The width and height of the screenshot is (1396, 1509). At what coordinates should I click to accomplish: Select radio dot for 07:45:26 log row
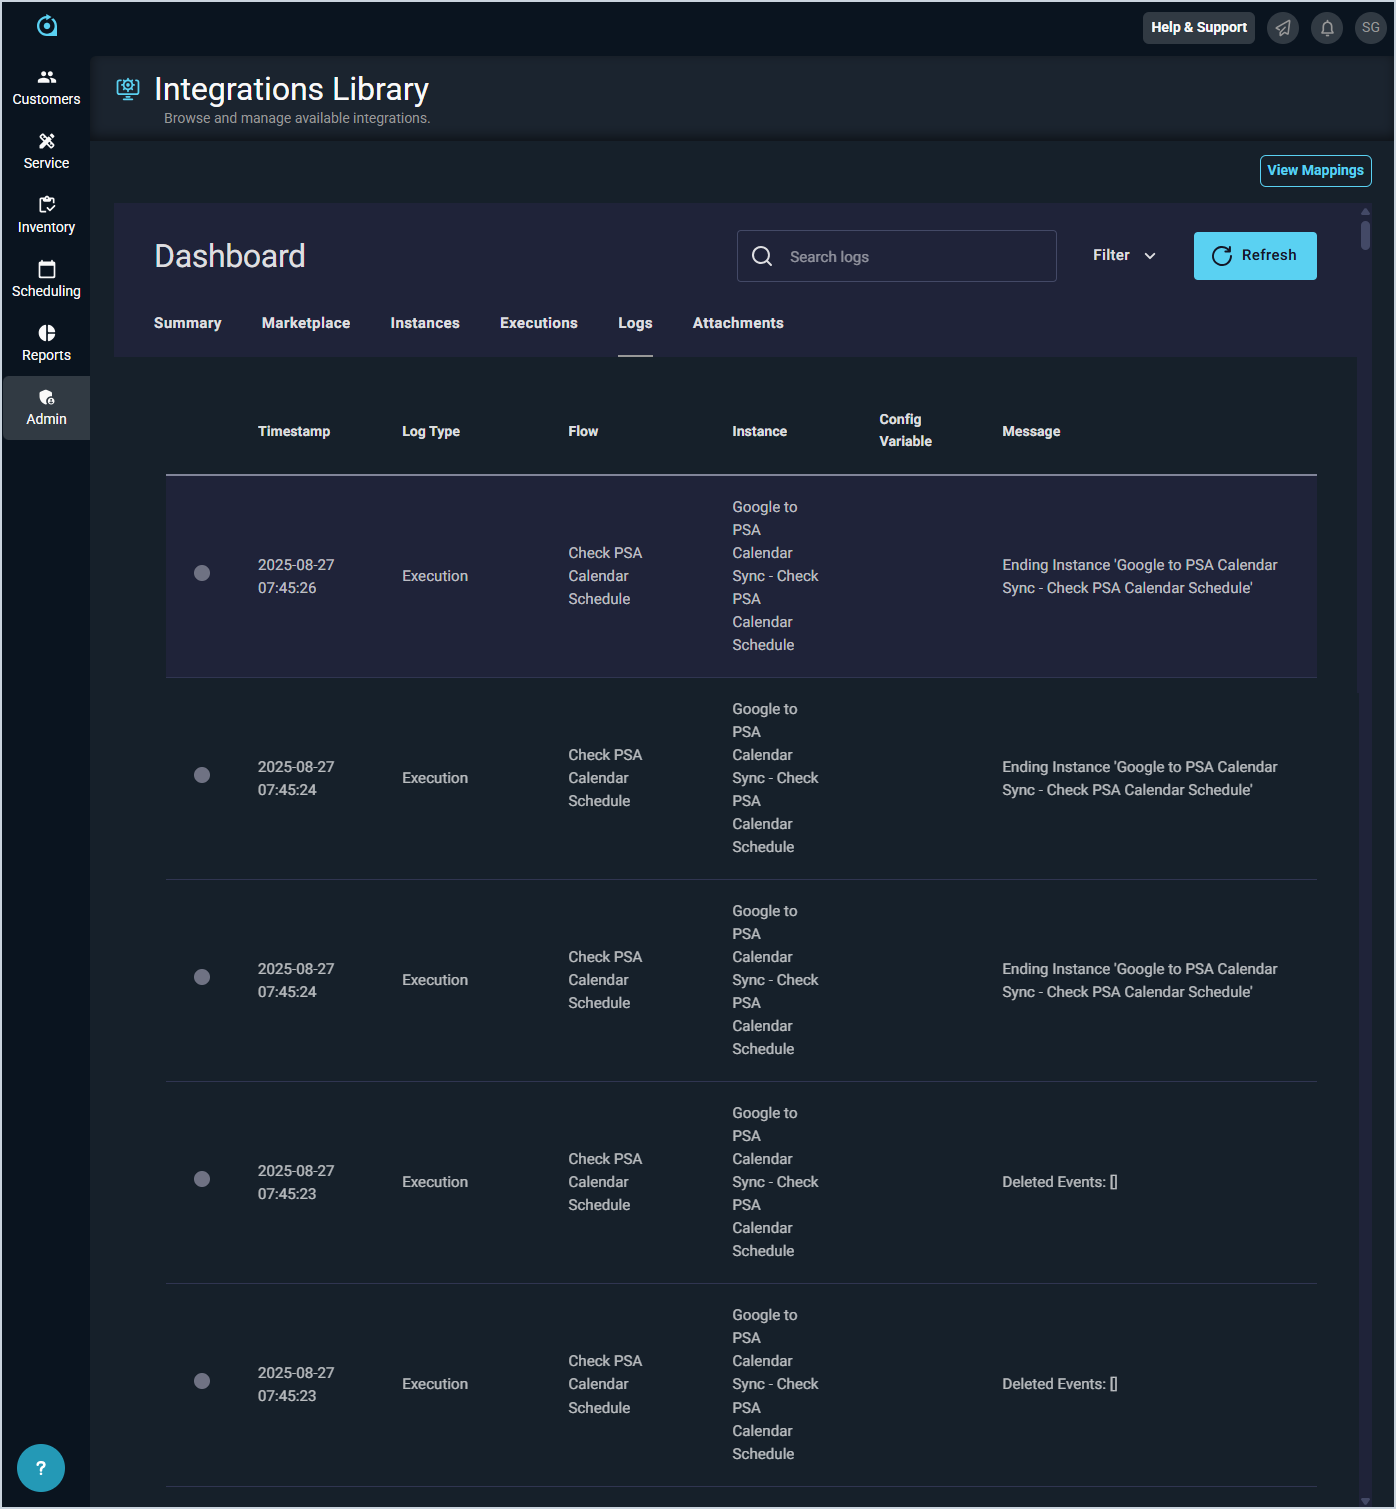(202, 573)
